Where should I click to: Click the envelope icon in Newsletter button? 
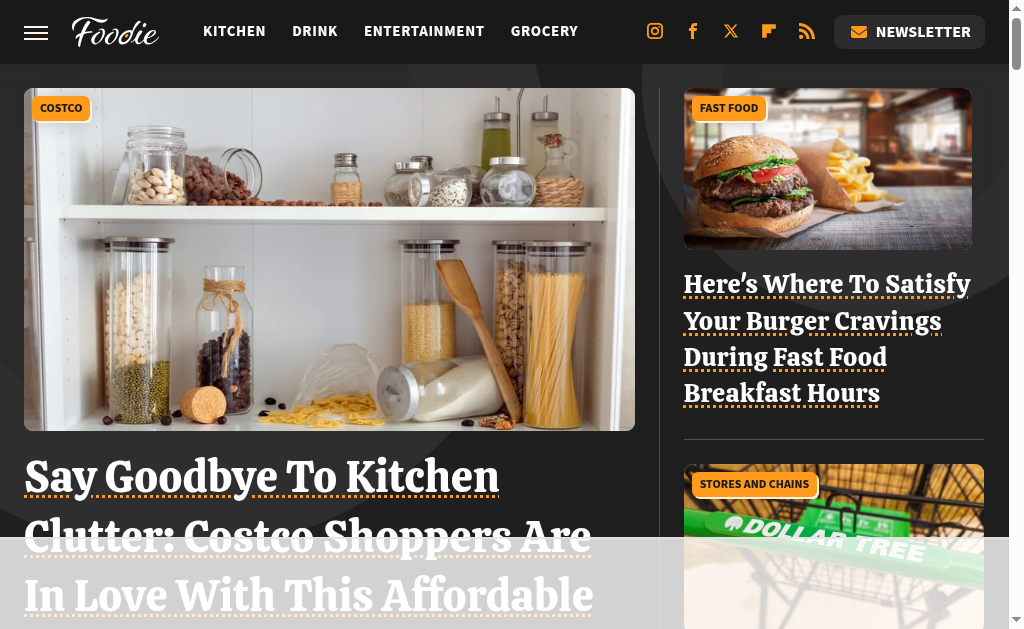[x=859, y=32]
